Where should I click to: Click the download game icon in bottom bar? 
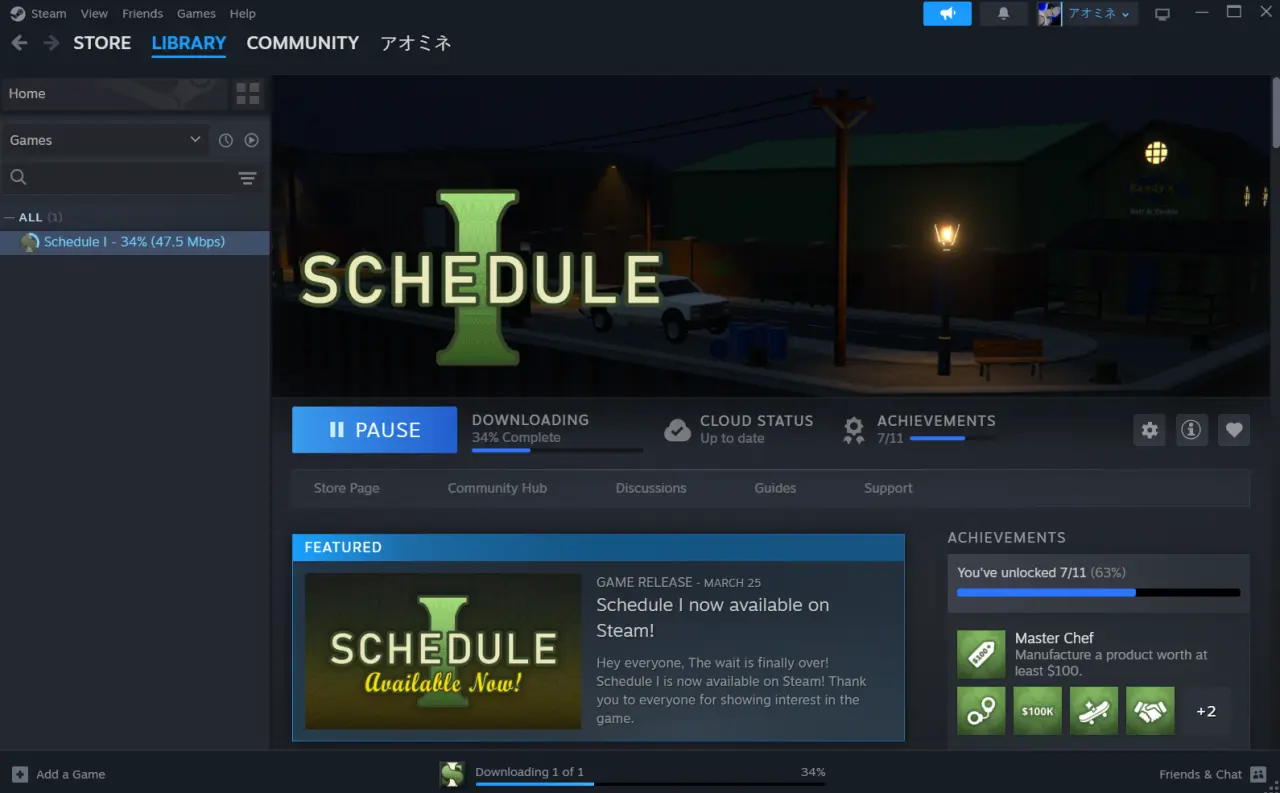click(452, 773)
